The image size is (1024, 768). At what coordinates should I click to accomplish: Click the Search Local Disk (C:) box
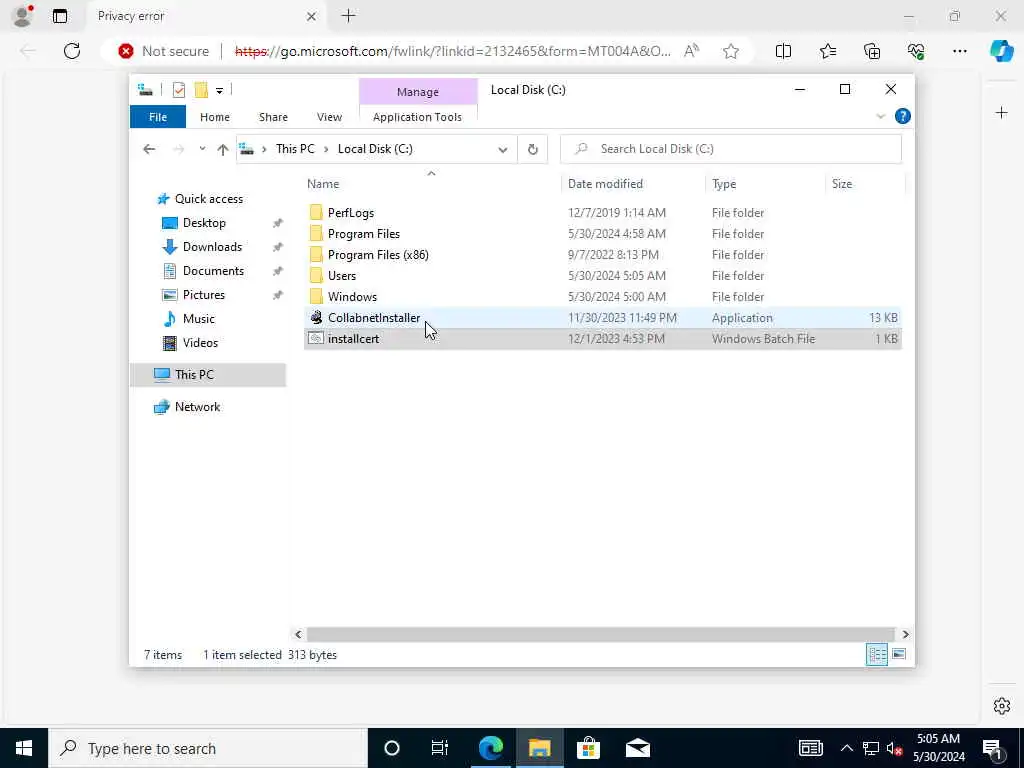[x=731, y=149]
